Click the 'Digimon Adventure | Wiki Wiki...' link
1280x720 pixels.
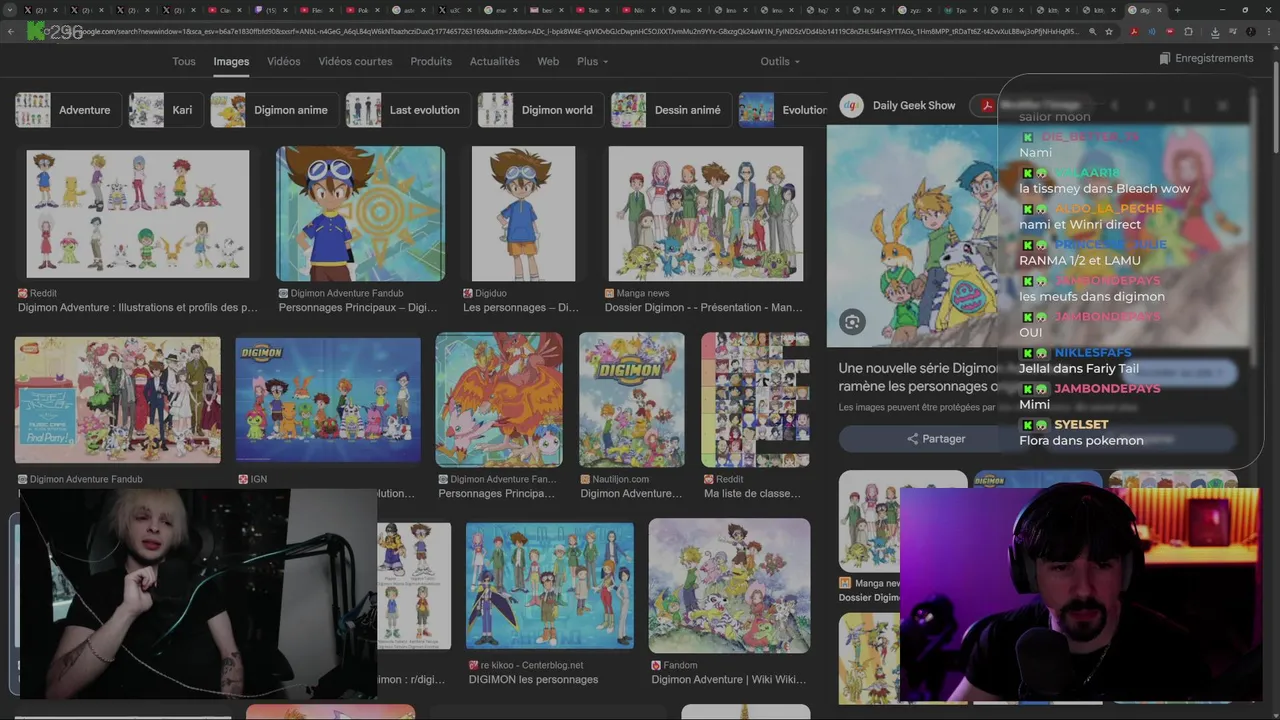click(729, 680)
